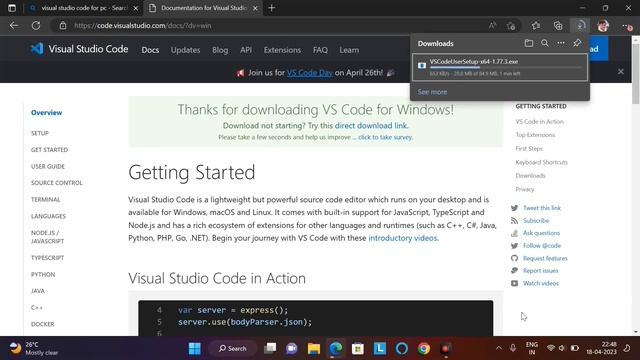Click the browser Downloads toolbar icon
Screen dimensions: 640x360
(580, 26)
